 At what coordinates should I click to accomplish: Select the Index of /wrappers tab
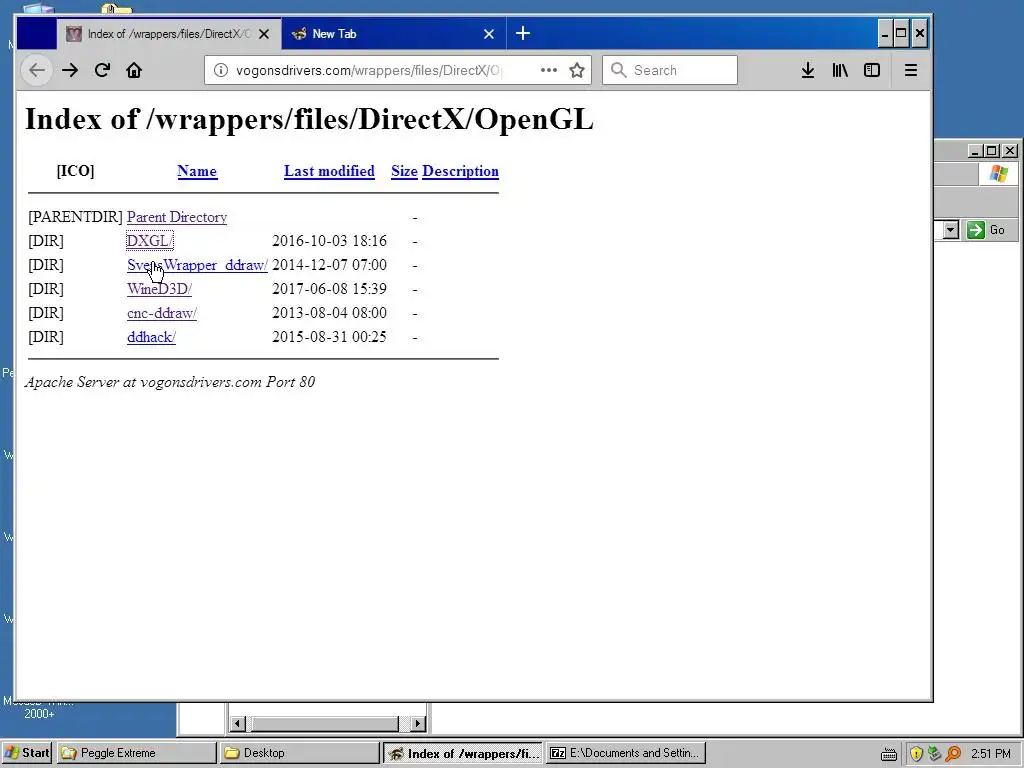click(169, 34)
